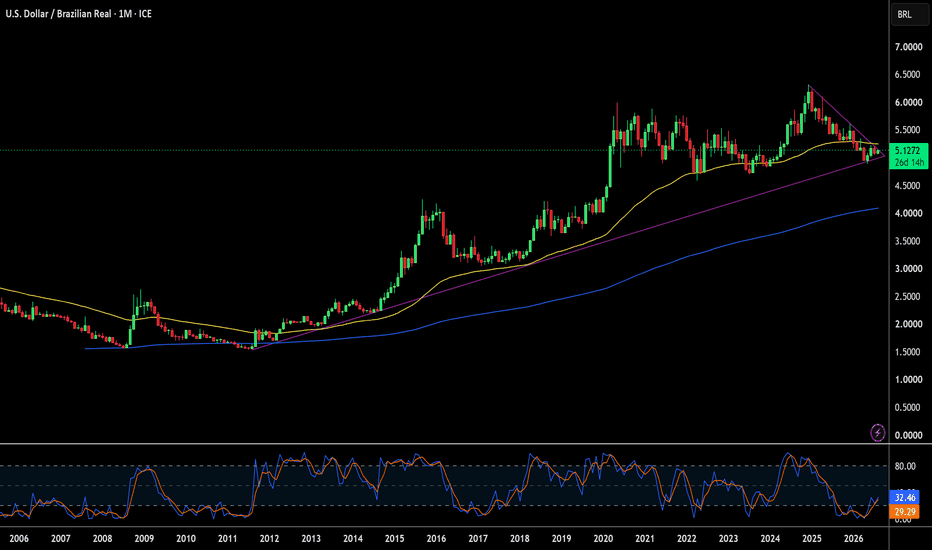Click the blue 32.46 indicator value label
The image size is (932, 550).
pyautogui.click(x=904, y=498)
